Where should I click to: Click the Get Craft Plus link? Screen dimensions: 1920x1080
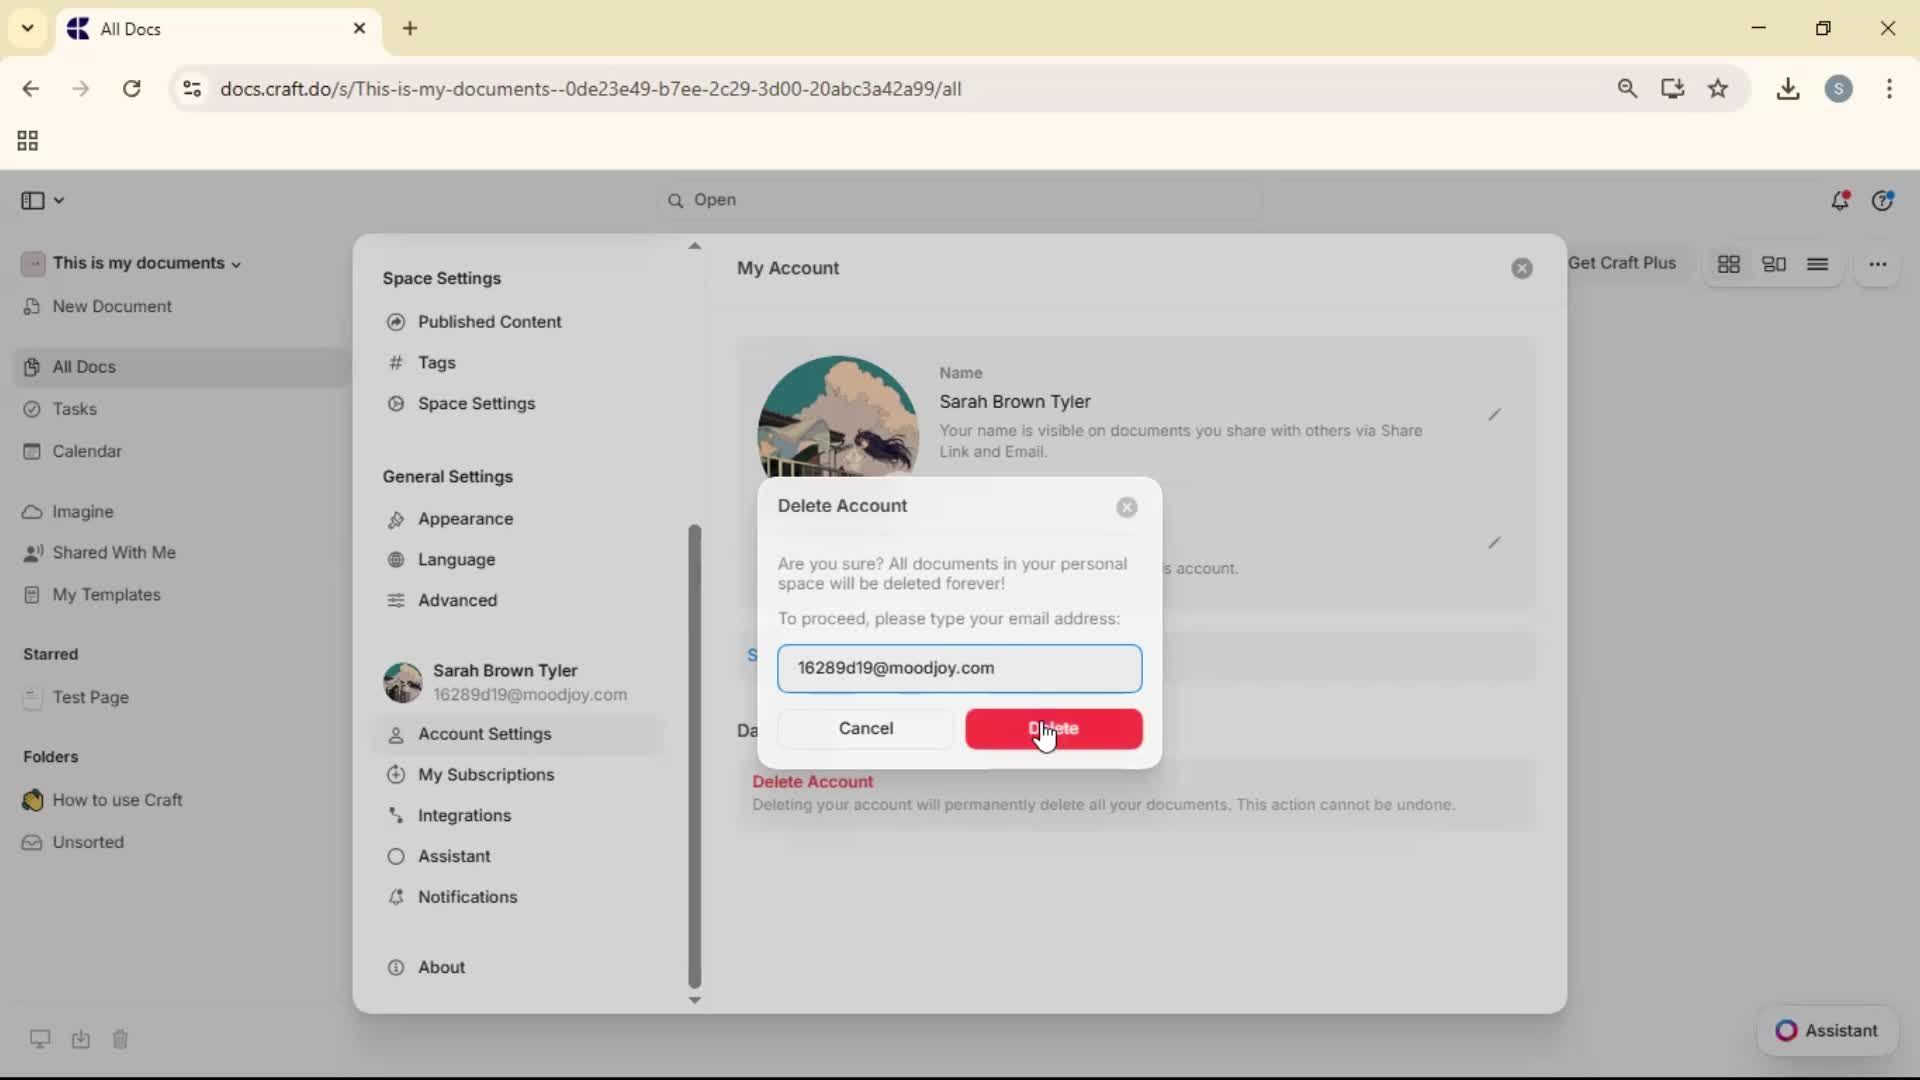click(1621, 263)
